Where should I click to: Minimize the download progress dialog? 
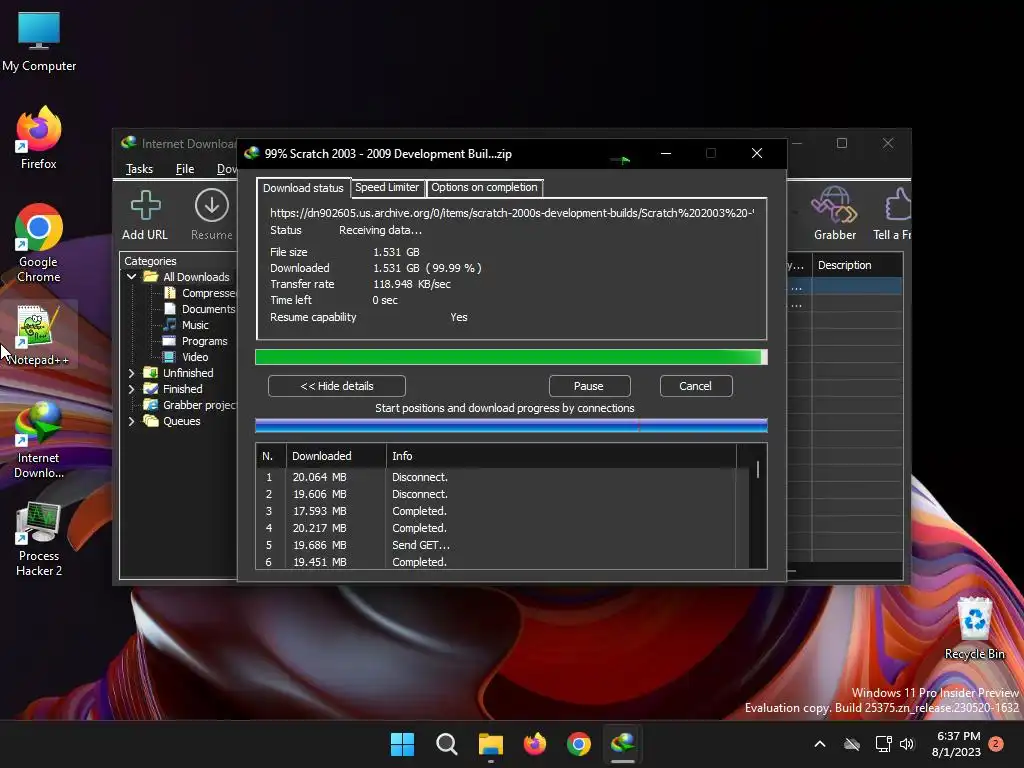[666, 153]
